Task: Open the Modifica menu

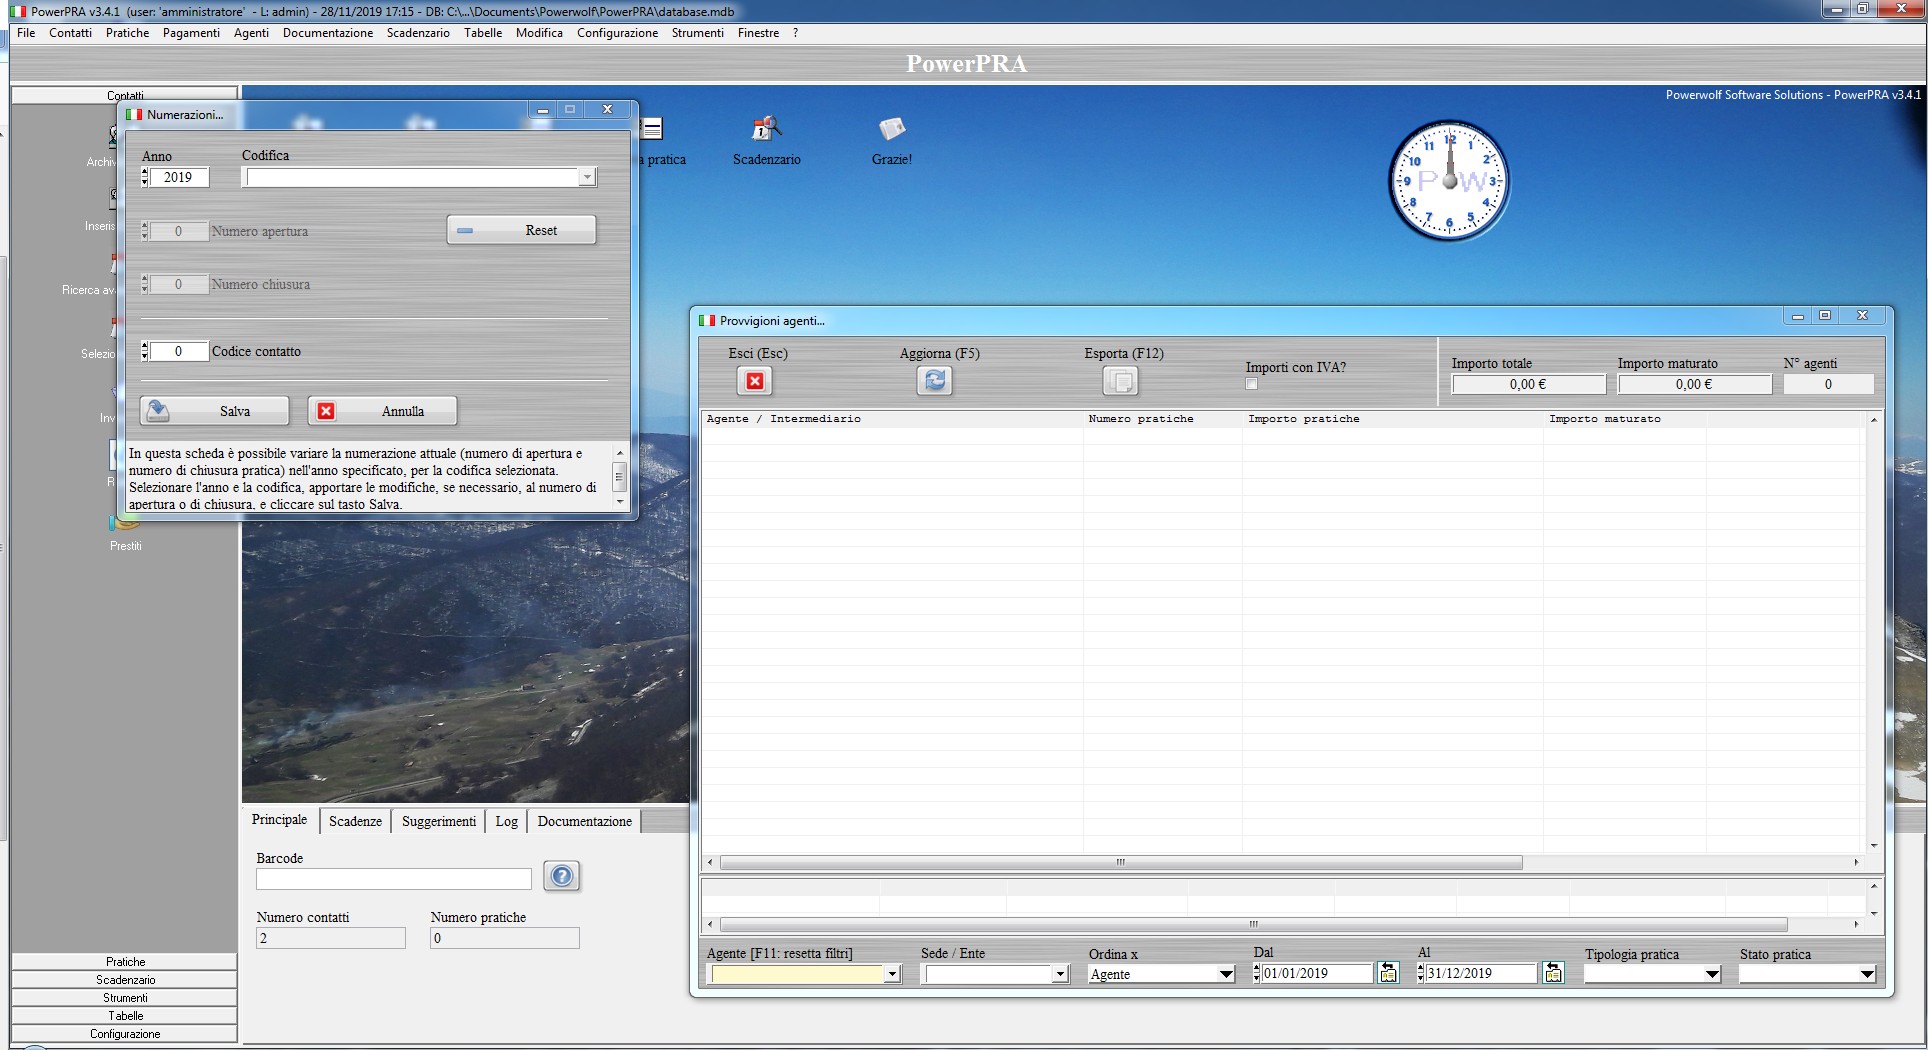Action: (x=539, y=33)
